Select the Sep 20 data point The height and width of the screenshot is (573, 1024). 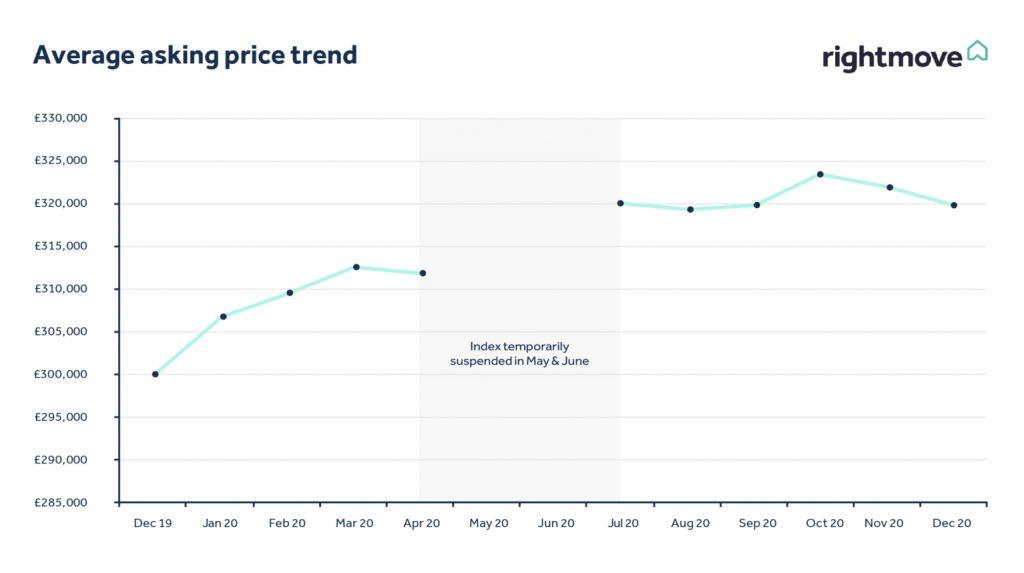pyautogui.click(x=757, y=205)
